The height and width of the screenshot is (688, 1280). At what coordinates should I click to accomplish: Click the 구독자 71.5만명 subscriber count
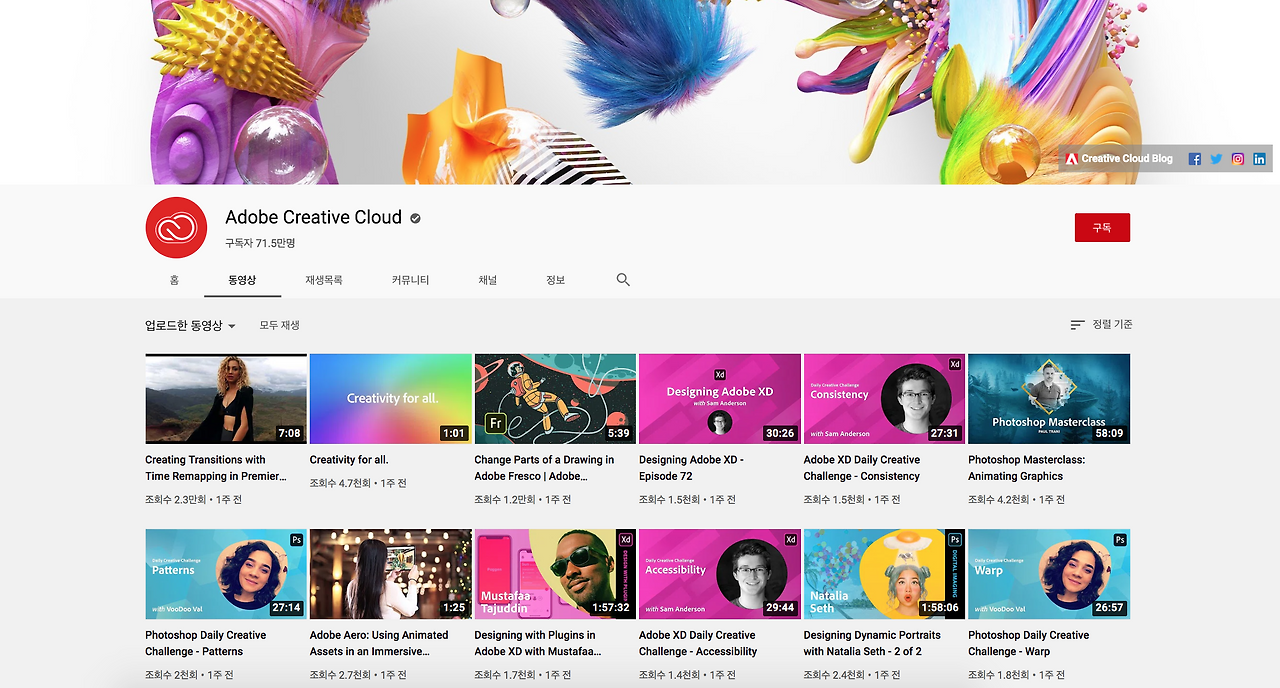pyautogui.click(x=260, y=243)
